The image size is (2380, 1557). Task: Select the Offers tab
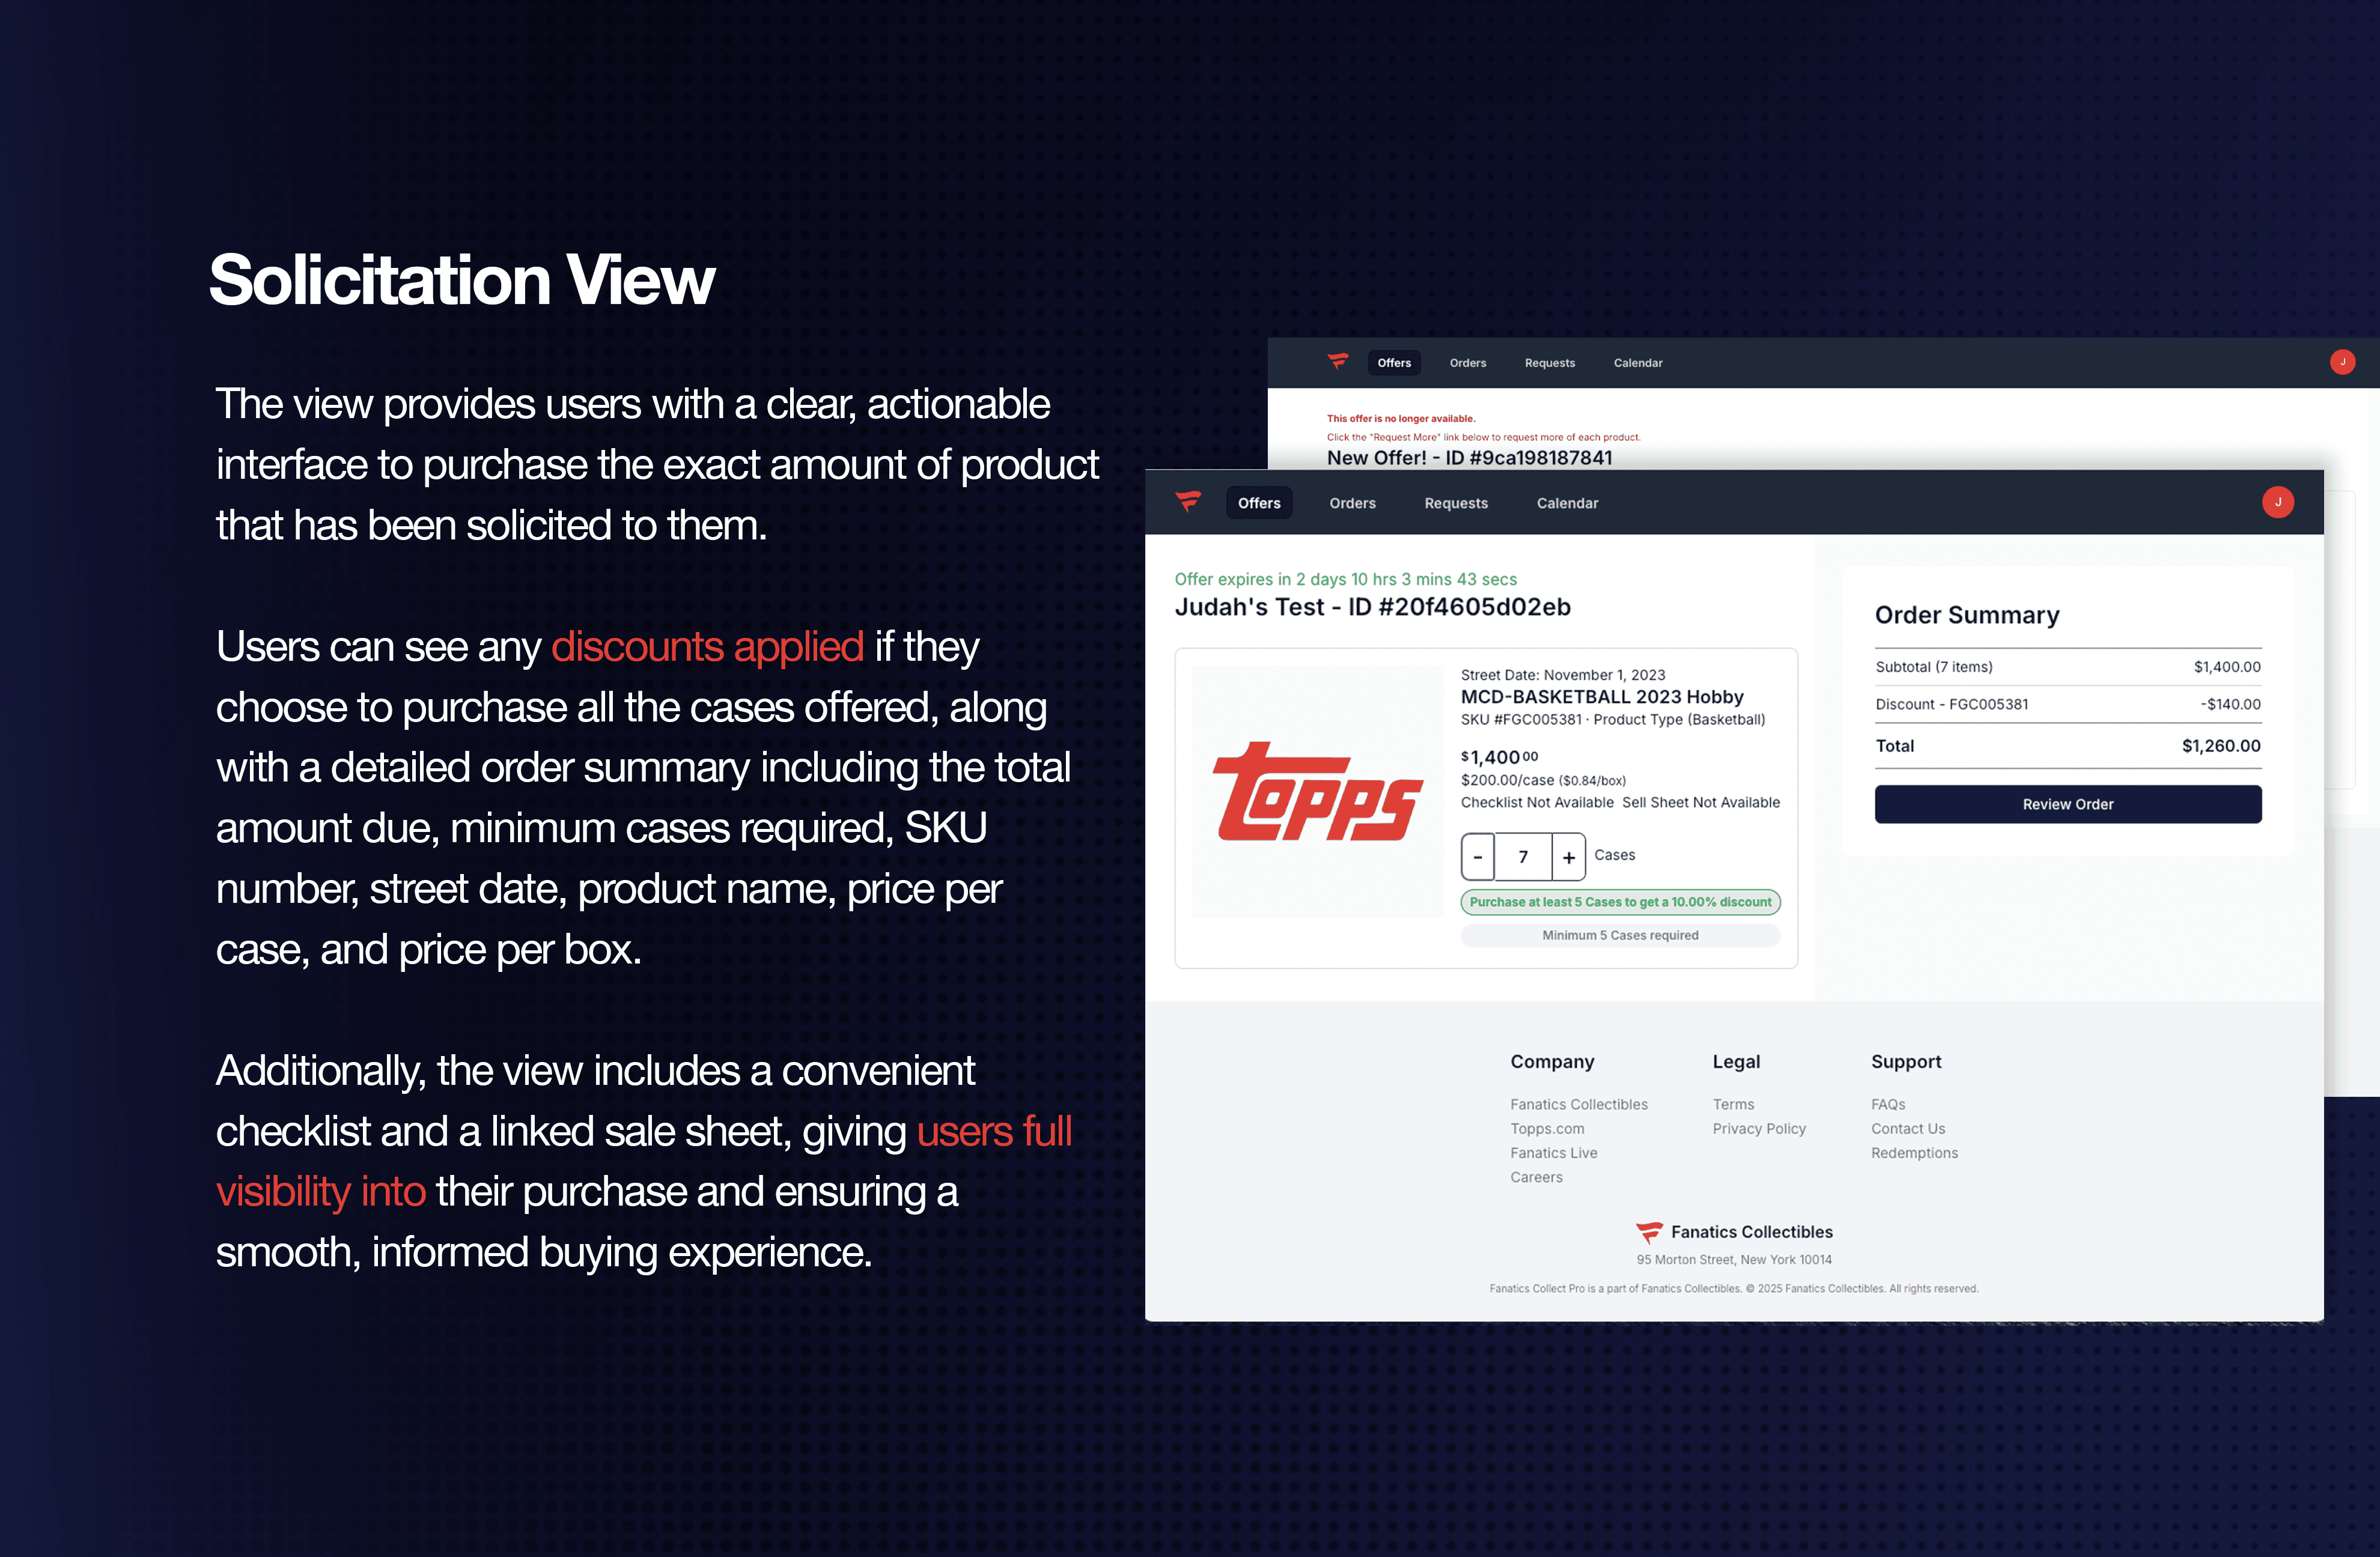pyautogui.click(x=1258, y=503)
